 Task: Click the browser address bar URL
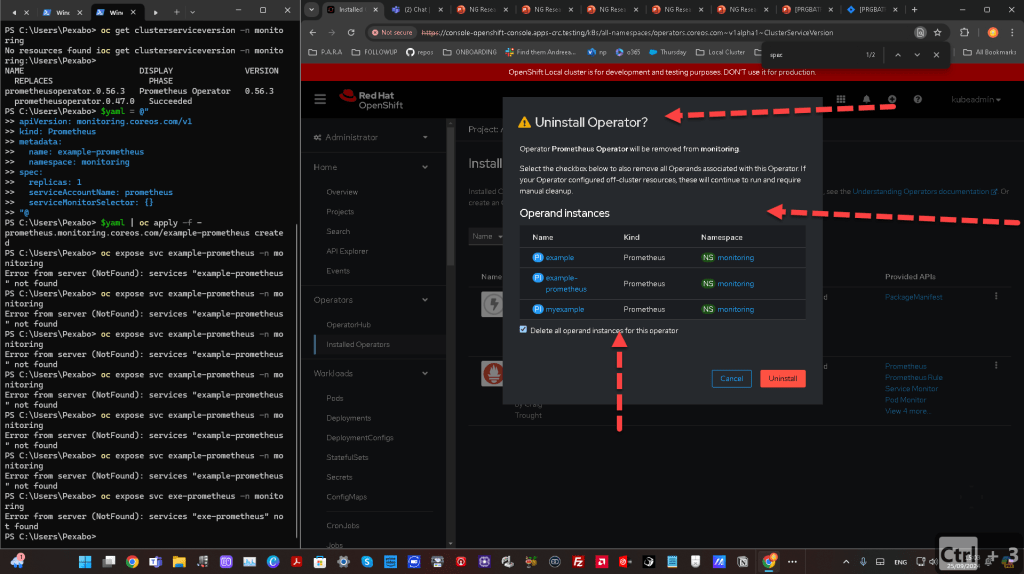coord(627,33)
